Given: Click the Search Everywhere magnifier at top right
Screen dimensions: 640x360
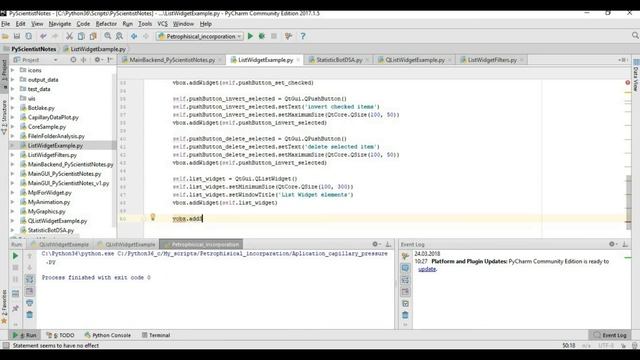Looking at the screenshot, I should pyautogui.click(x=635, y=36).
